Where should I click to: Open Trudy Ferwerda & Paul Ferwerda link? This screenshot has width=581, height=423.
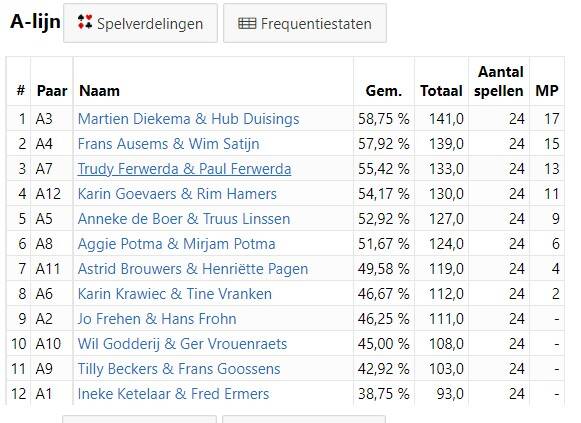pyautogui.click(x=185, y=169)
